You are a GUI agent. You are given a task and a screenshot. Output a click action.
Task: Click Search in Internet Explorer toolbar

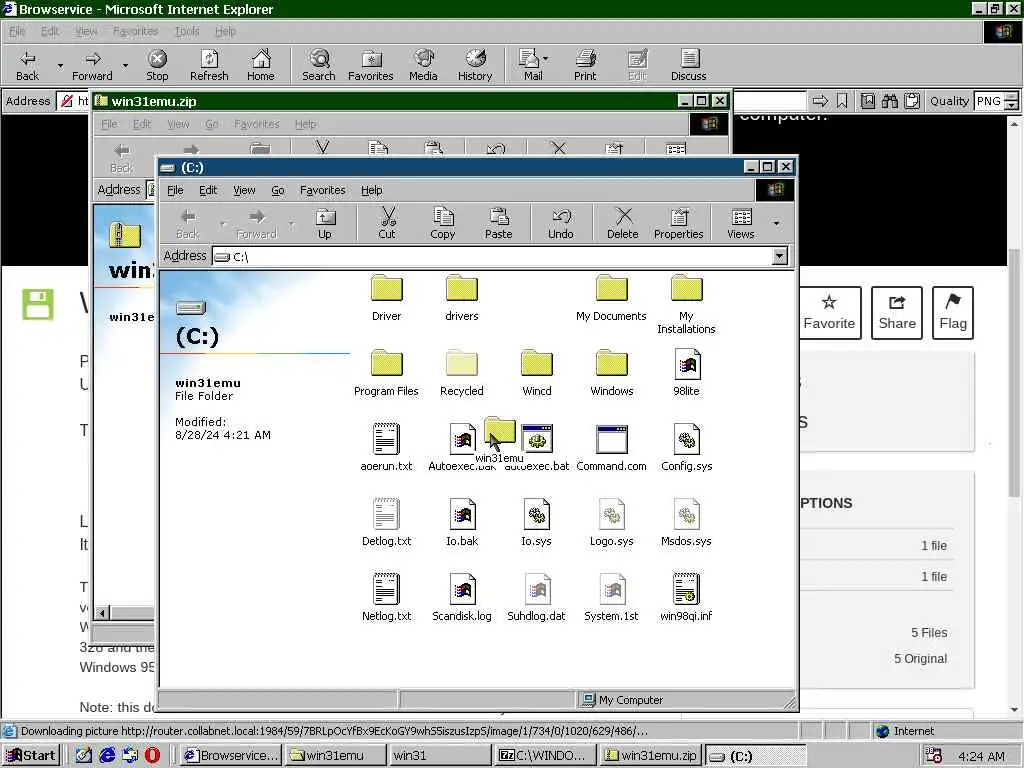click(319, 65)
